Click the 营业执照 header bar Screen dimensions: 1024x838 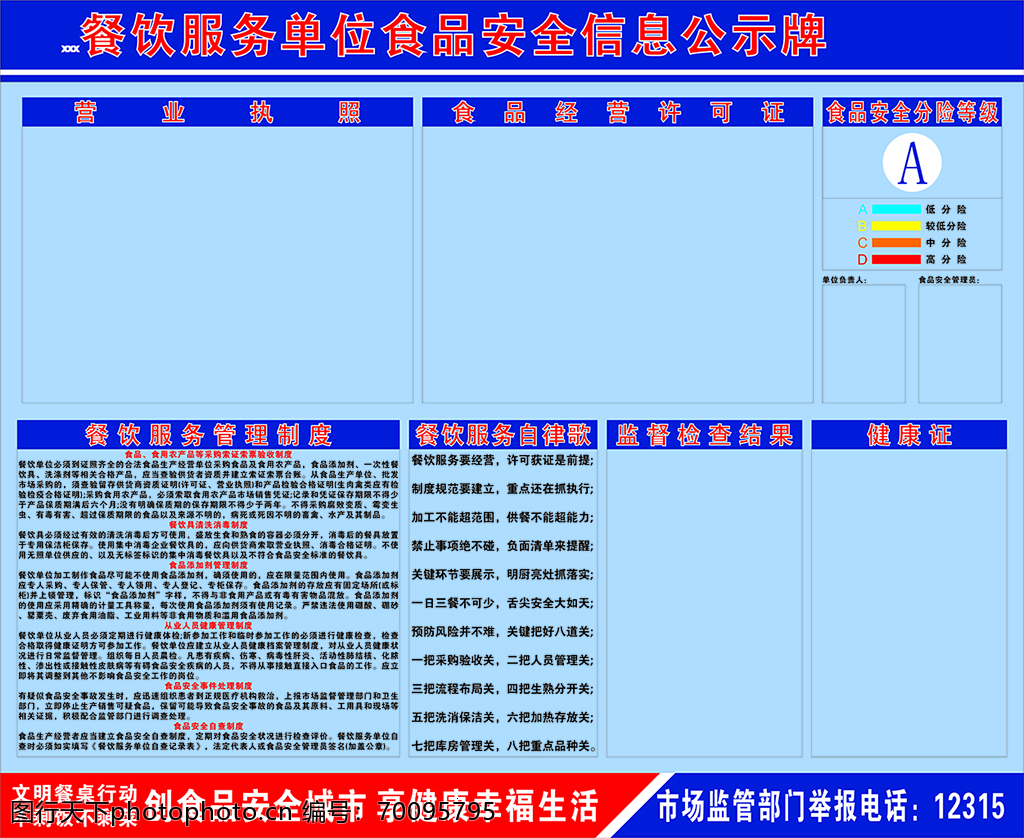click(x=217, y=112)
